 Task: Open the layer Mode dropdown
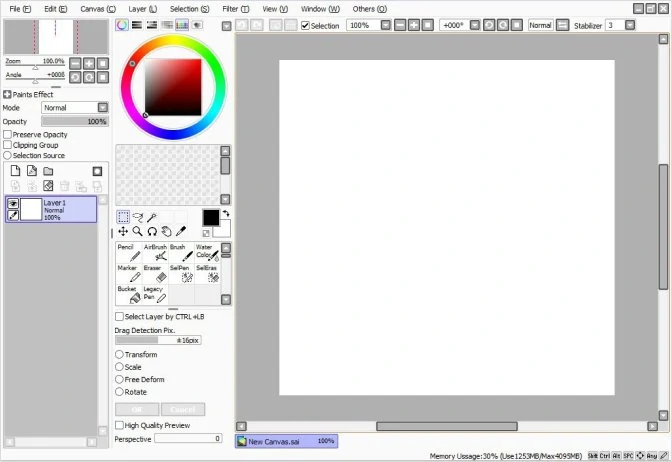tap(102, 108)
